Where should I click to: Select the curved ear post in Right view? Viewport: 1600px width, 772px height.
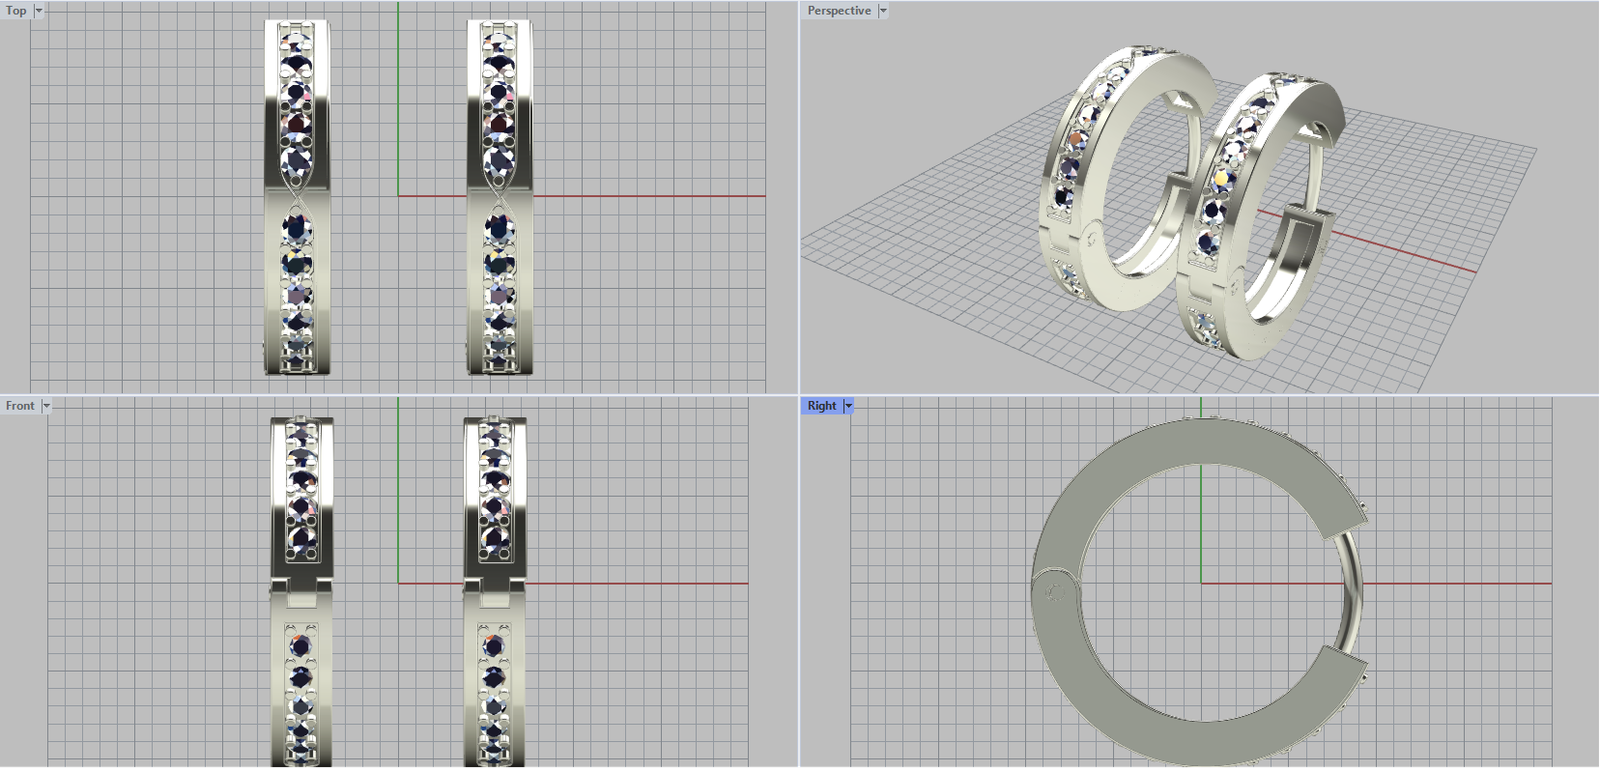point(1356,590)
